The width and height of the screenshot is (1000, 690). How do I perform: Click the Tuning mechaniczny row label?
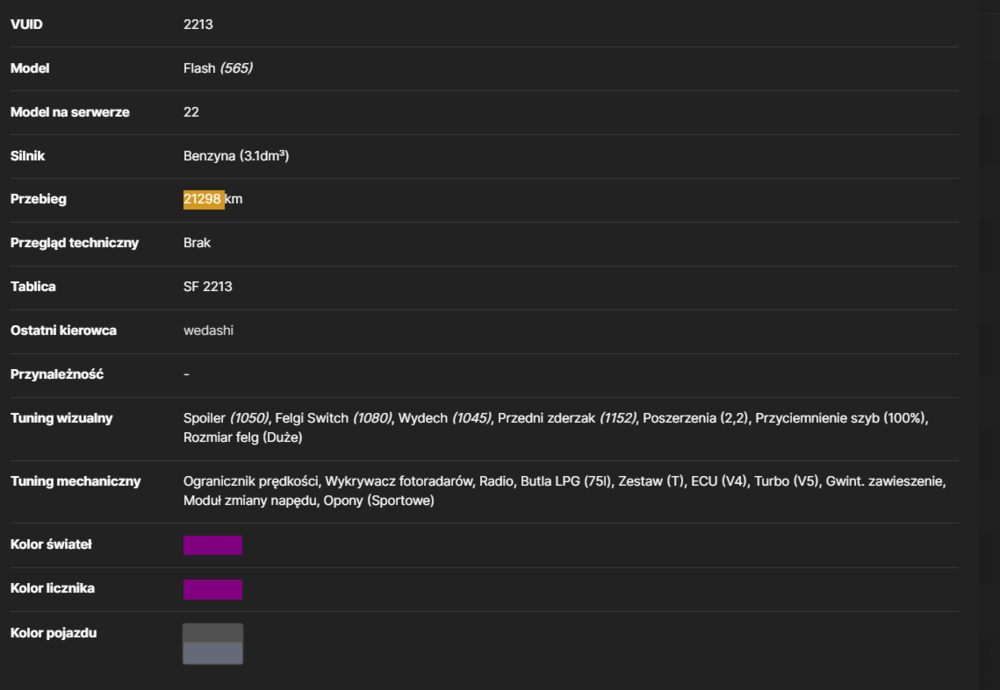tap(75, 481)
